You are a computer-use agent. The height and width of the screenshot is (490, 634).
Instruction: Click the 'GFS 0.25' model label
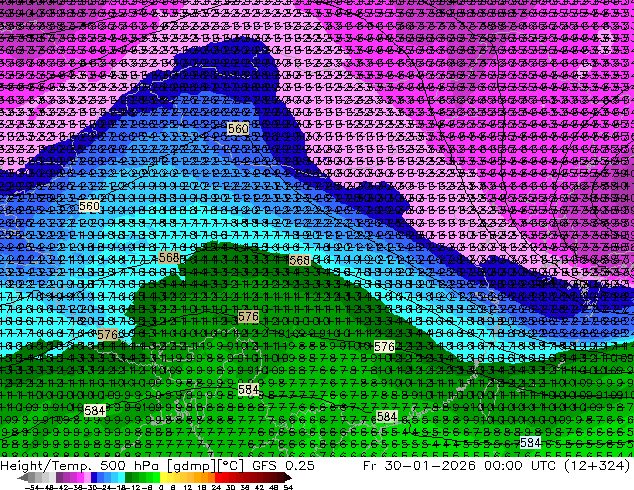[283, 466]
